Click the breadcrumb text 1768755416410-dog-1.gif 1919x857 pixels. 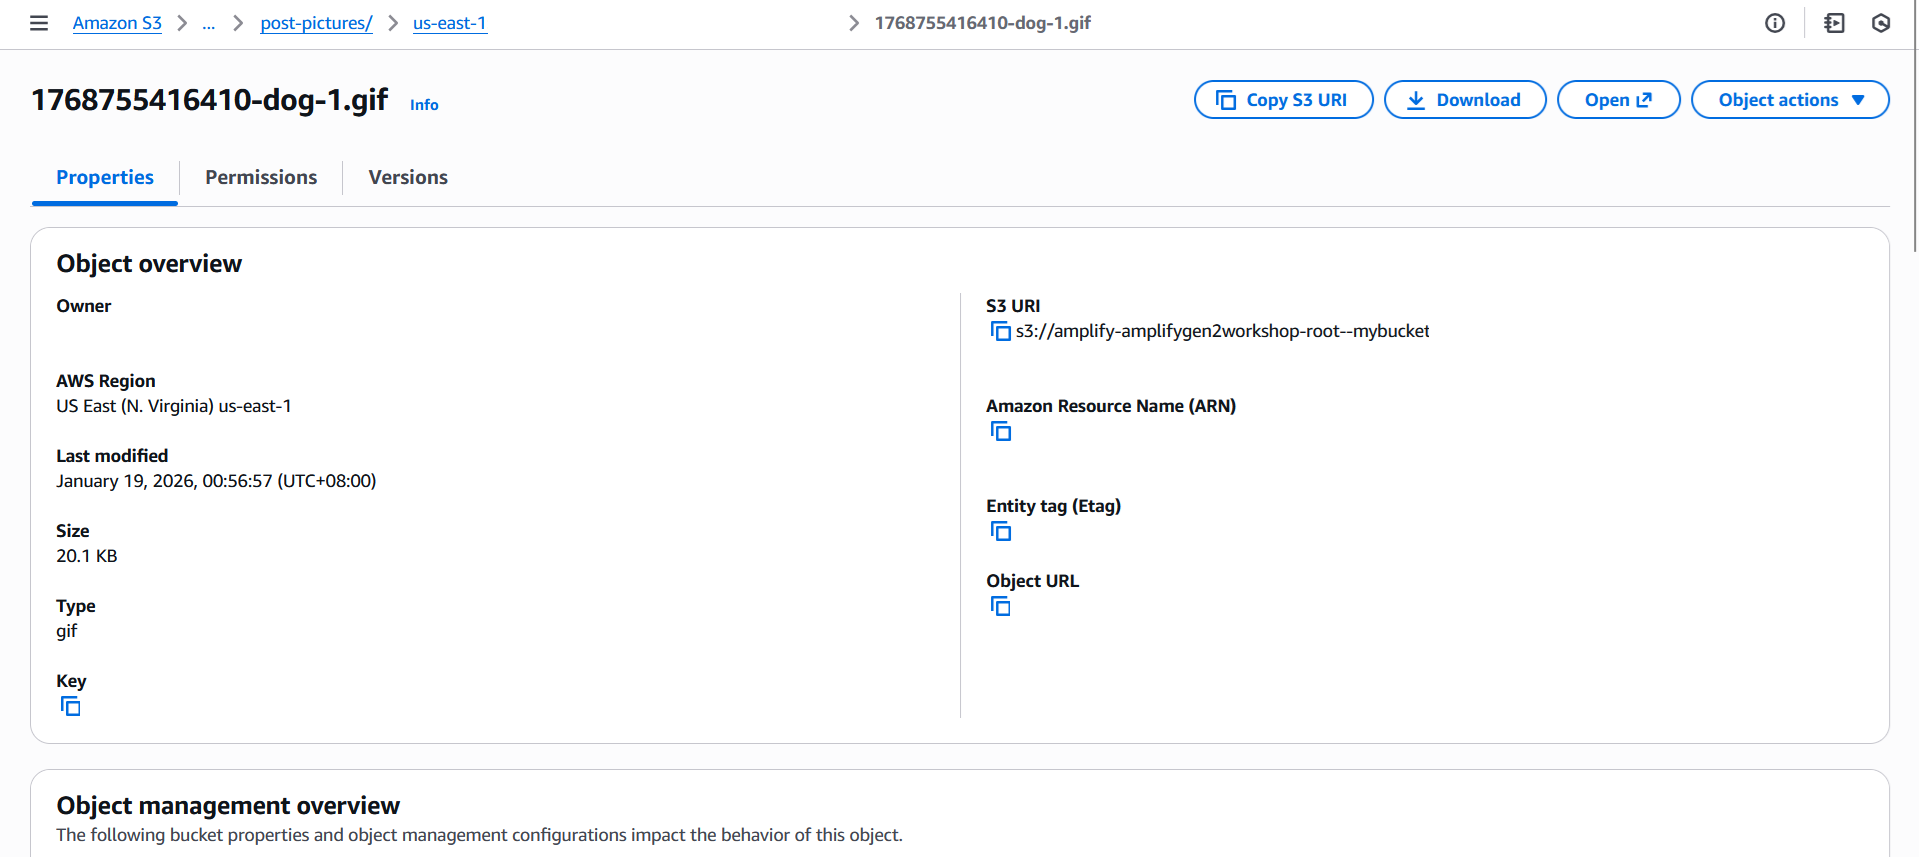tap(983, 23)
